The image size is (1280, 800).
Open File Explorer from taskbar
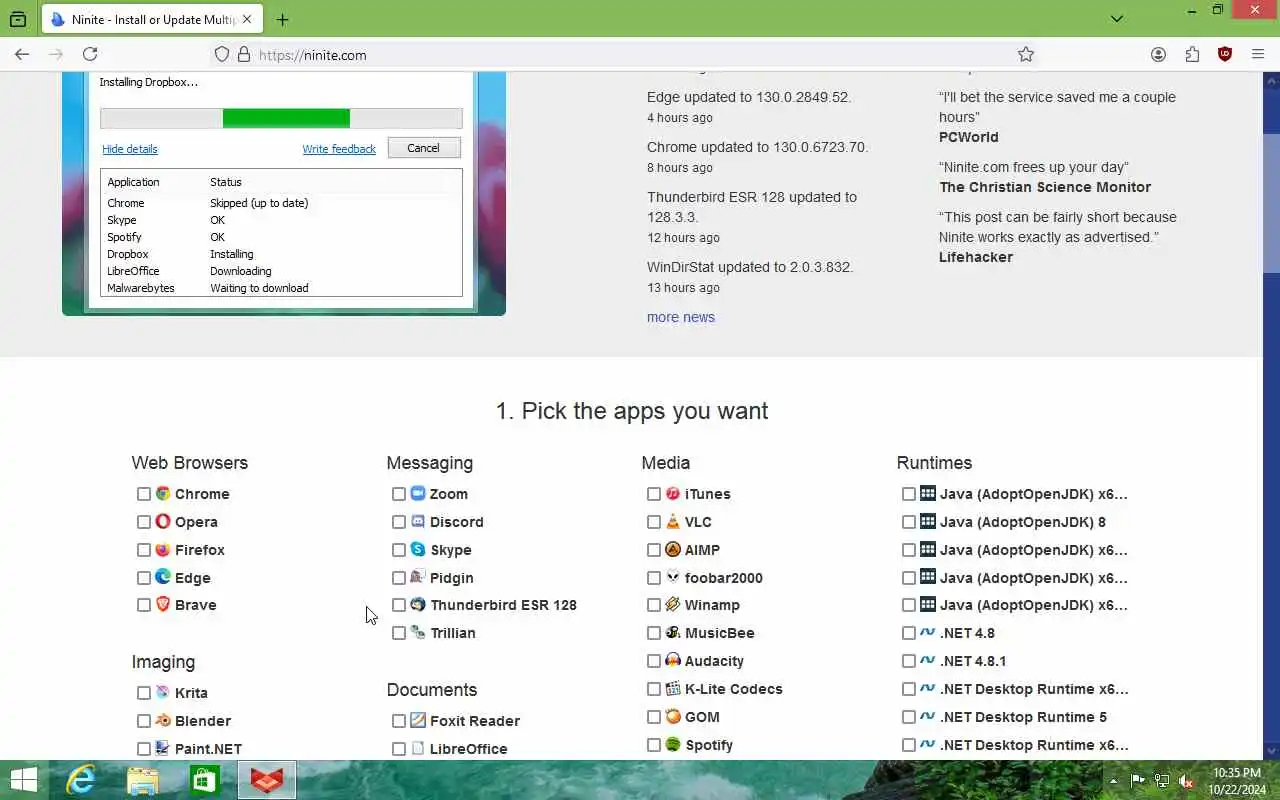pos(143,780)
